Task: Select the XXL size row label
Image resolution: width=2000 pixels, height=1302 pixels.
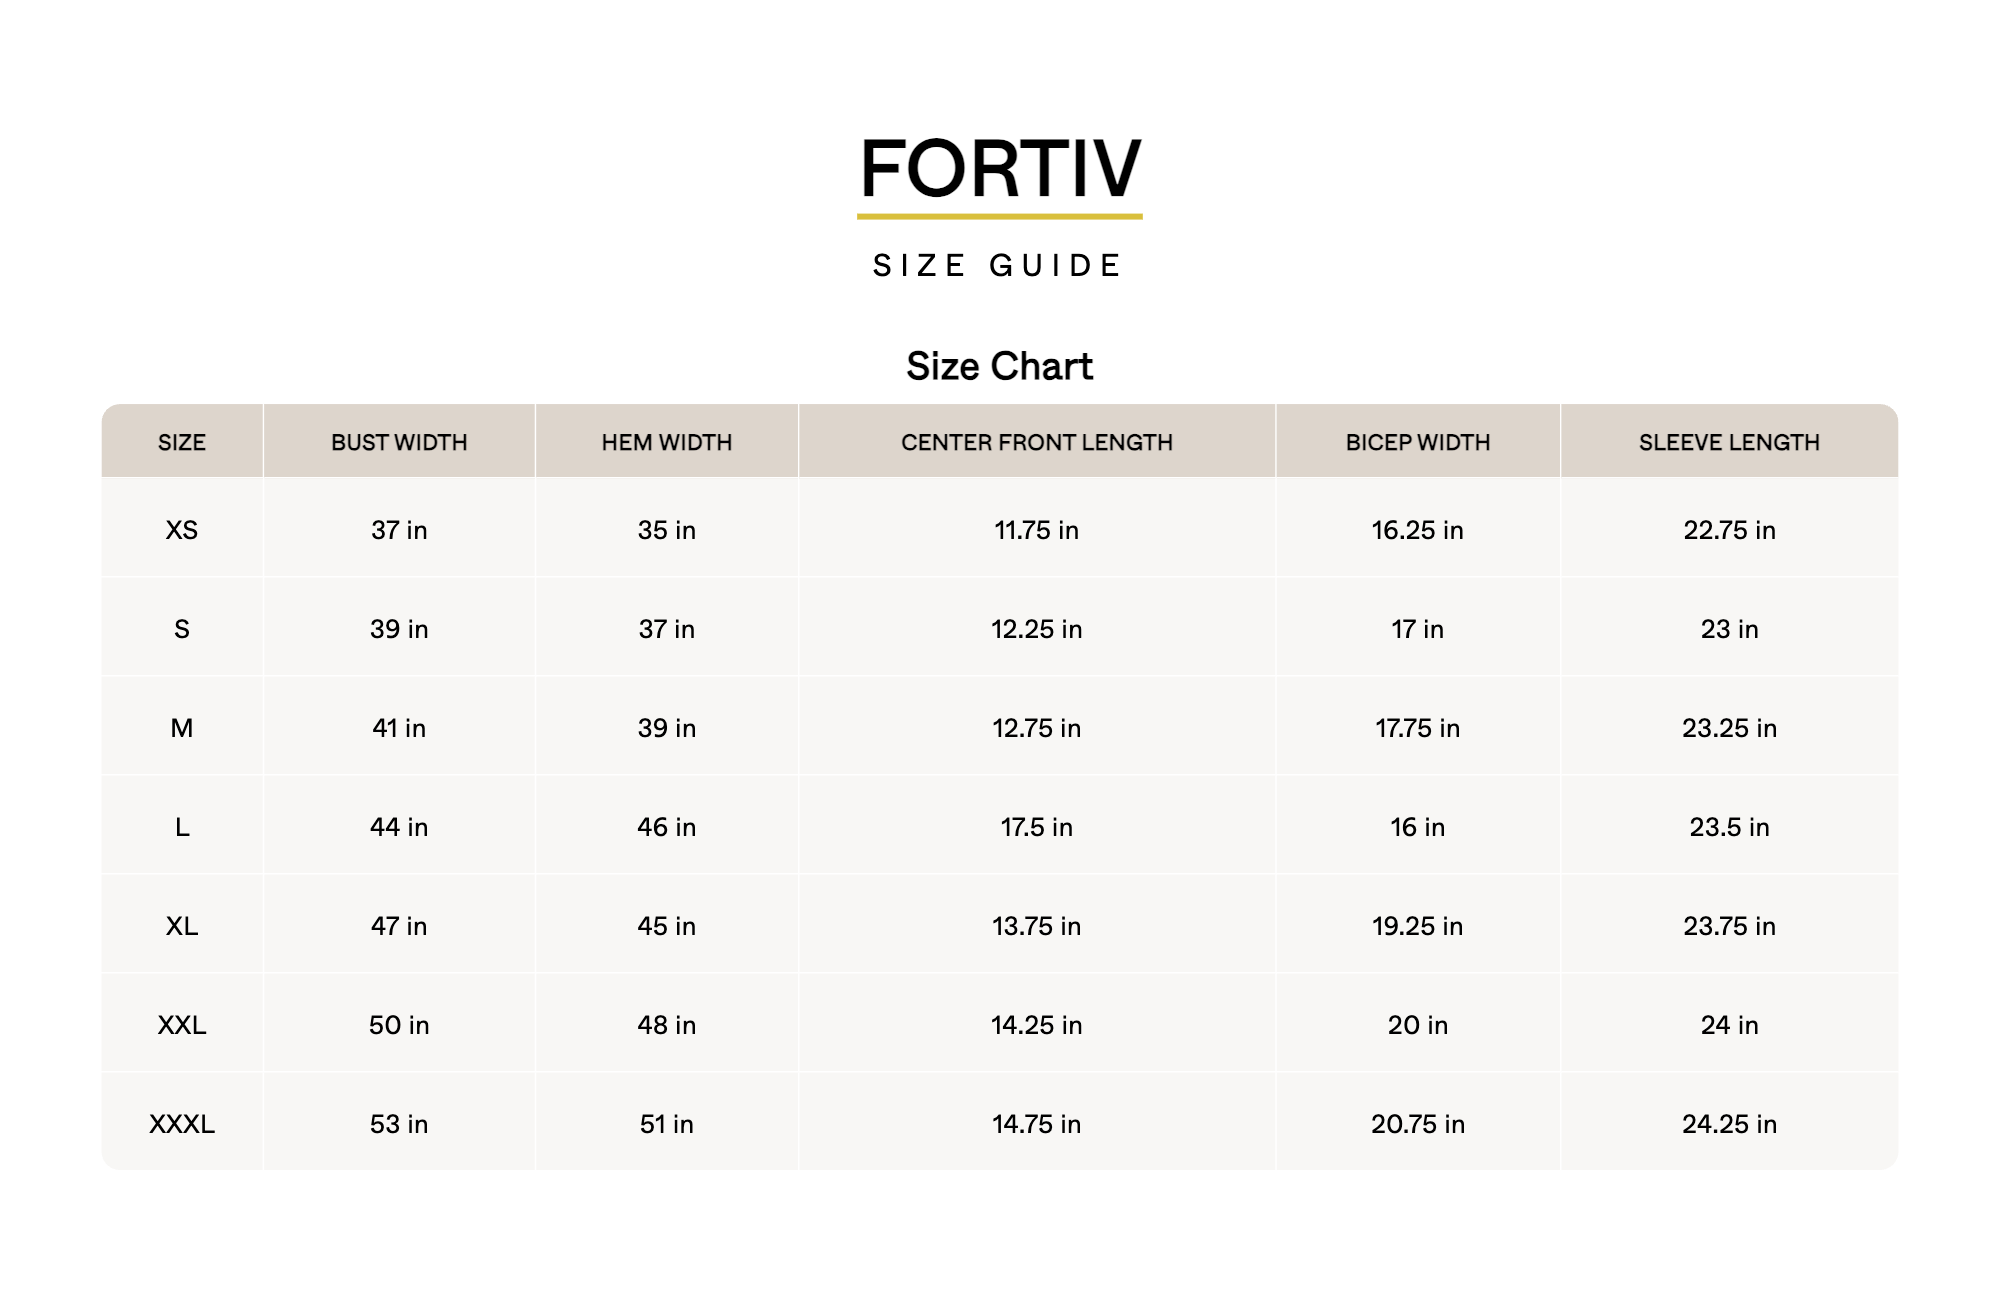Action: pos(182,1025)
